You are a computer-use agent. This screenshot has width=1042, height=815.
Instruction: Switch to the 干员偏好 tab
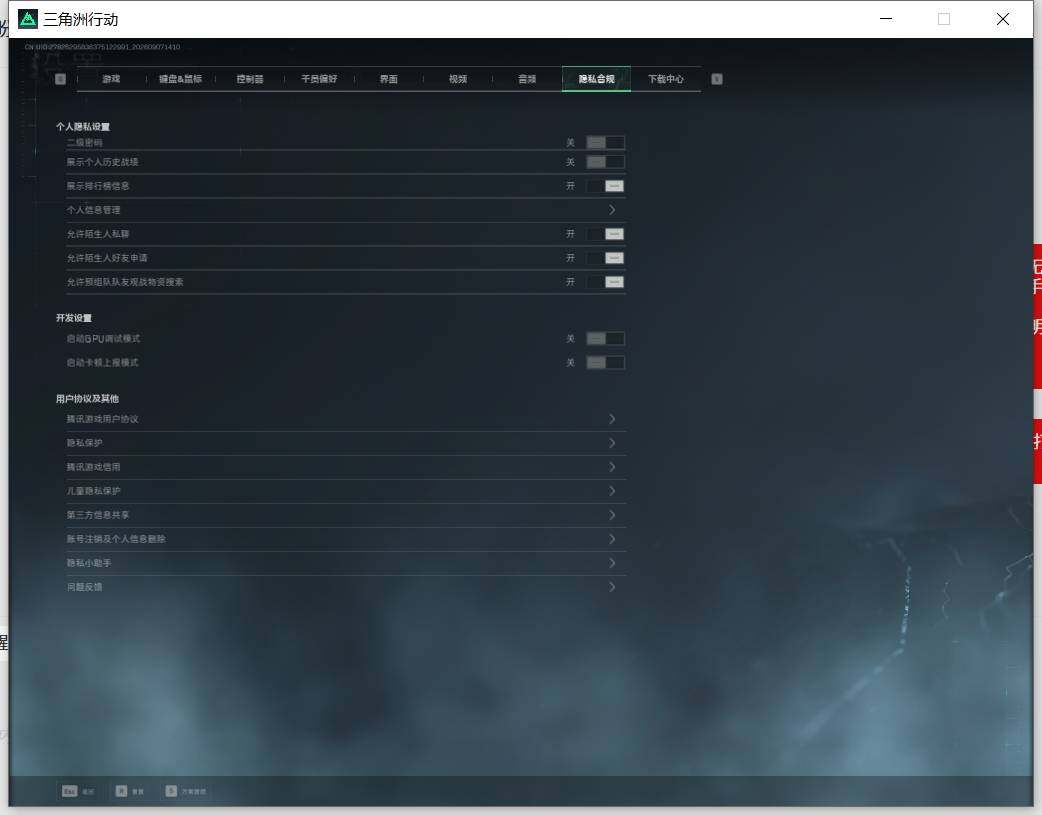point(319,79)
